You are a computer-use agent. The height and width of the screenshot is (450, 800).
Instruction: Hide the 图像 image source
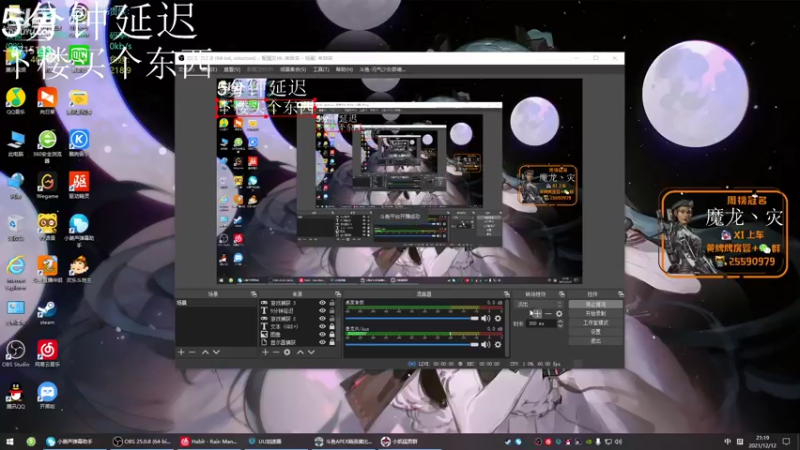(x=322, y=334)
